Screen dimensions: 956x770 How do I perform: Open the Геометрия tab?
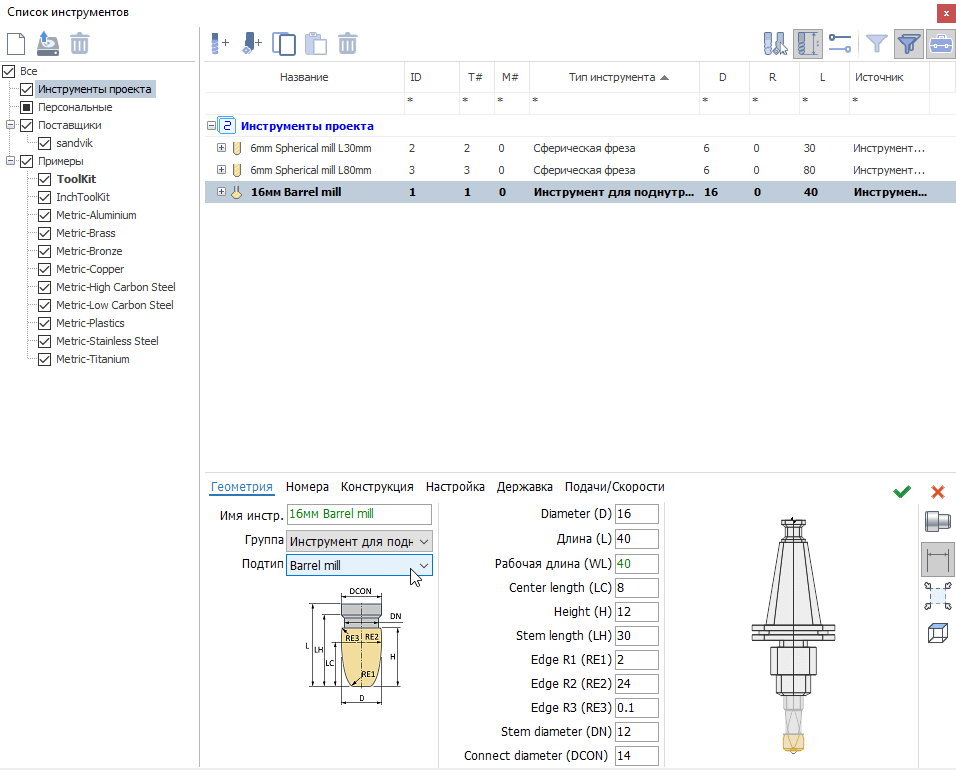coord(241,487)
